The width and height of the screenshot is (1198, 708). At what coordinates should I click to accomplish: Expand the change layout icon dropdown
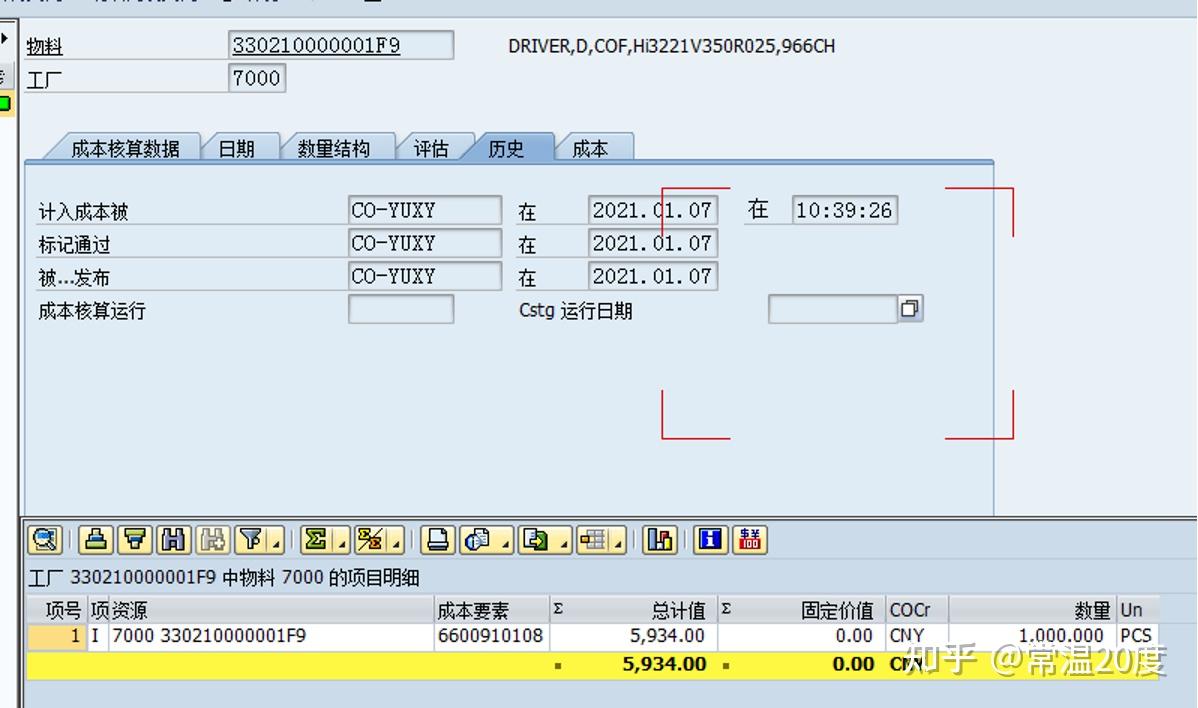coord(619,546)
